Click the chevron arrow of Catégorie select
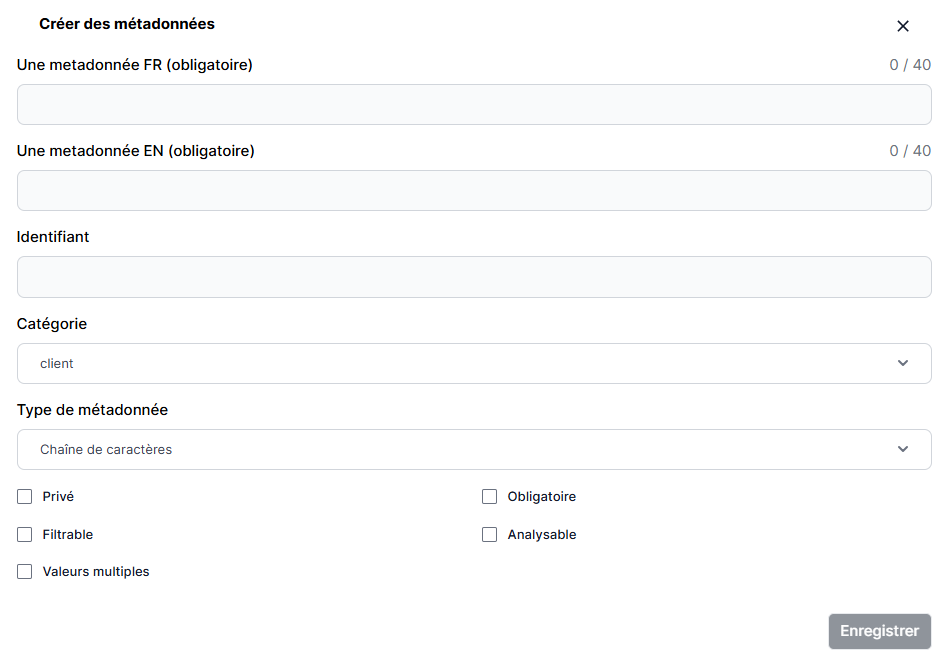 pos(903,364)
